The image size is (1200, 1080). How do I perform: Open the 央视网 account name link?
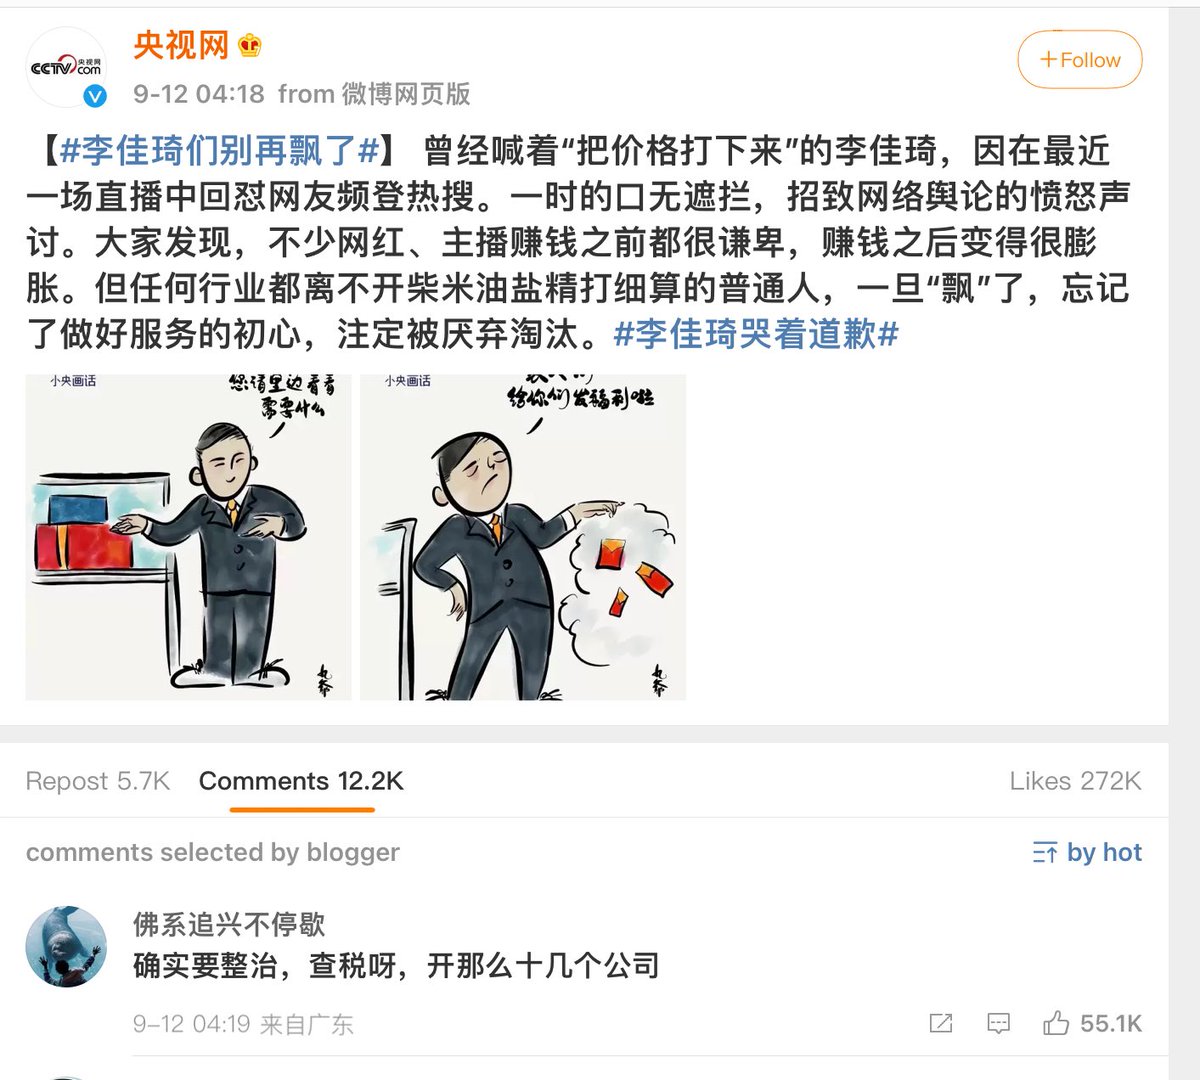click(x=181, y=45)
